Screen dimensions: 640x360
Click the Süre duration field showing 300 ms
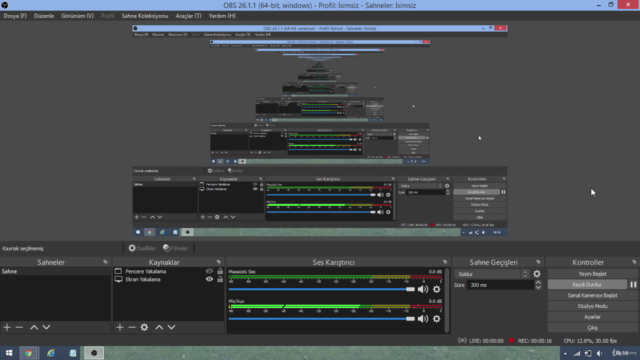point(500,285)
